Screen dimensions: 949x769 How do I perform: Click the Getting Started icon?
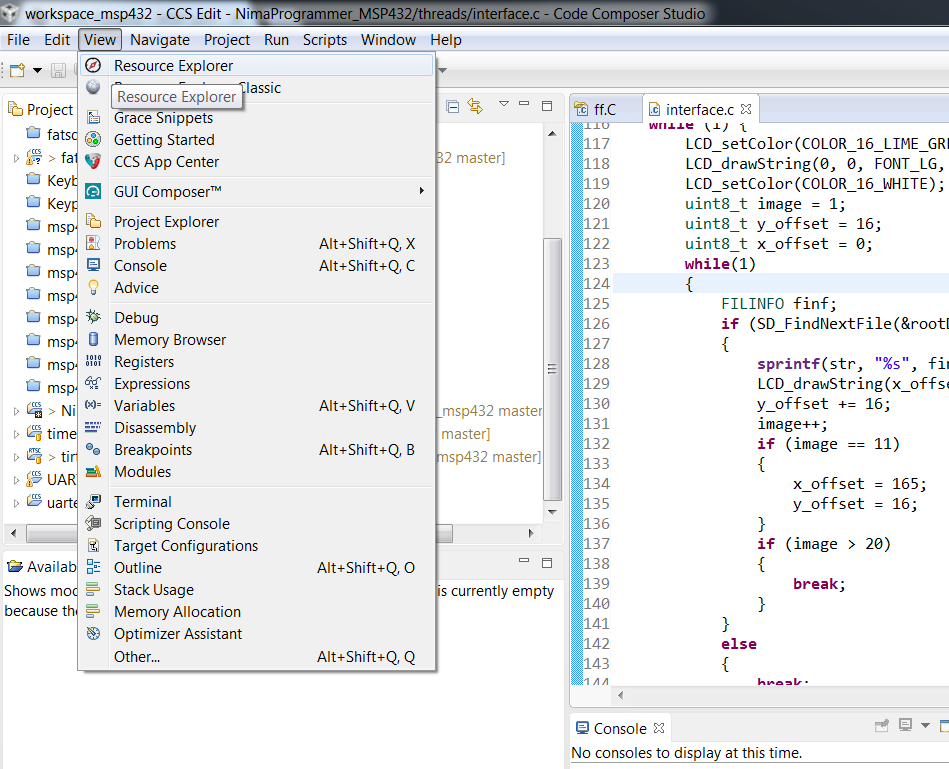click(x=93, y=140)
